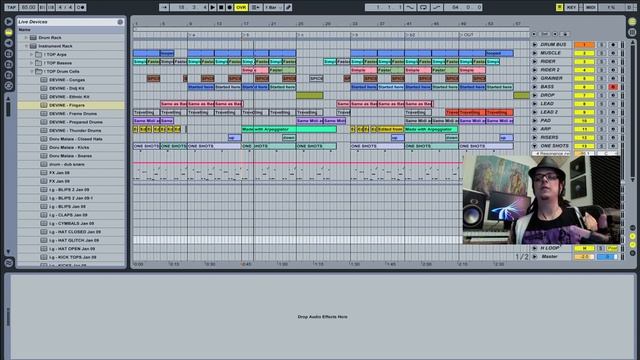Select the Made with Arpeggiator clip
This screenshot has height=360, width=640.
tap(289, 129)
